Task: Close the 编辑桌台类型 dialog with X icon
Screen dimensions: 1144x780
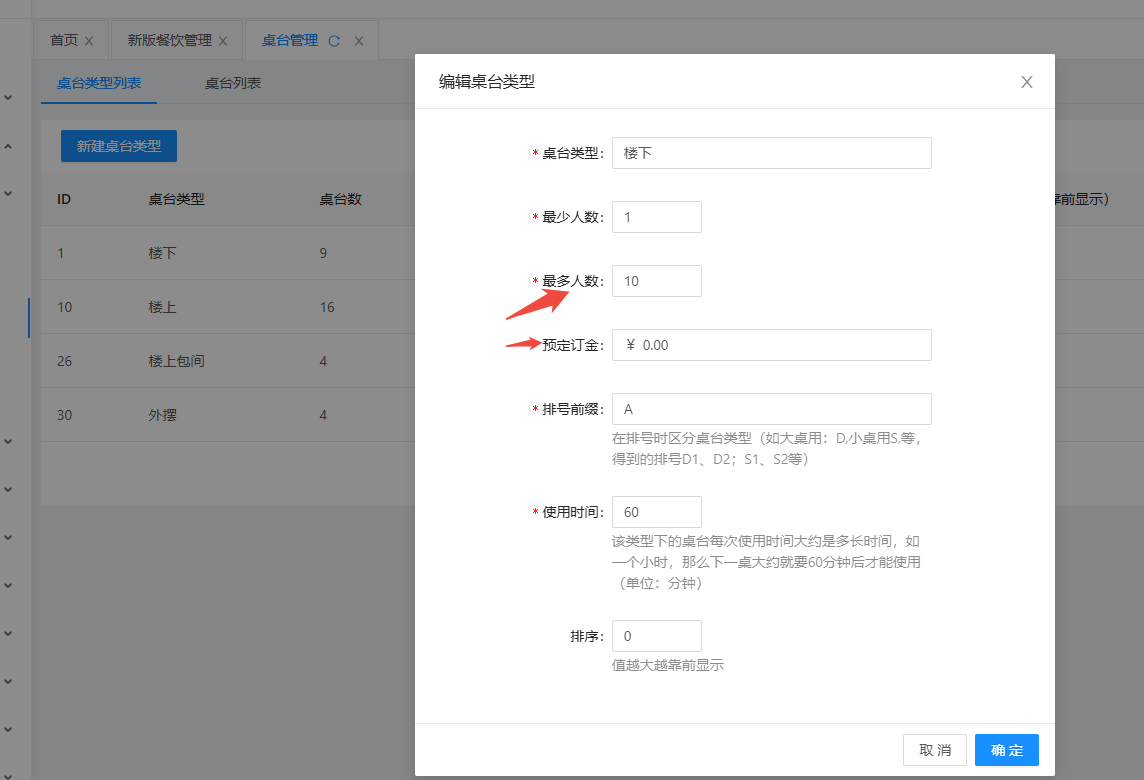Action: pos(1027,82)
